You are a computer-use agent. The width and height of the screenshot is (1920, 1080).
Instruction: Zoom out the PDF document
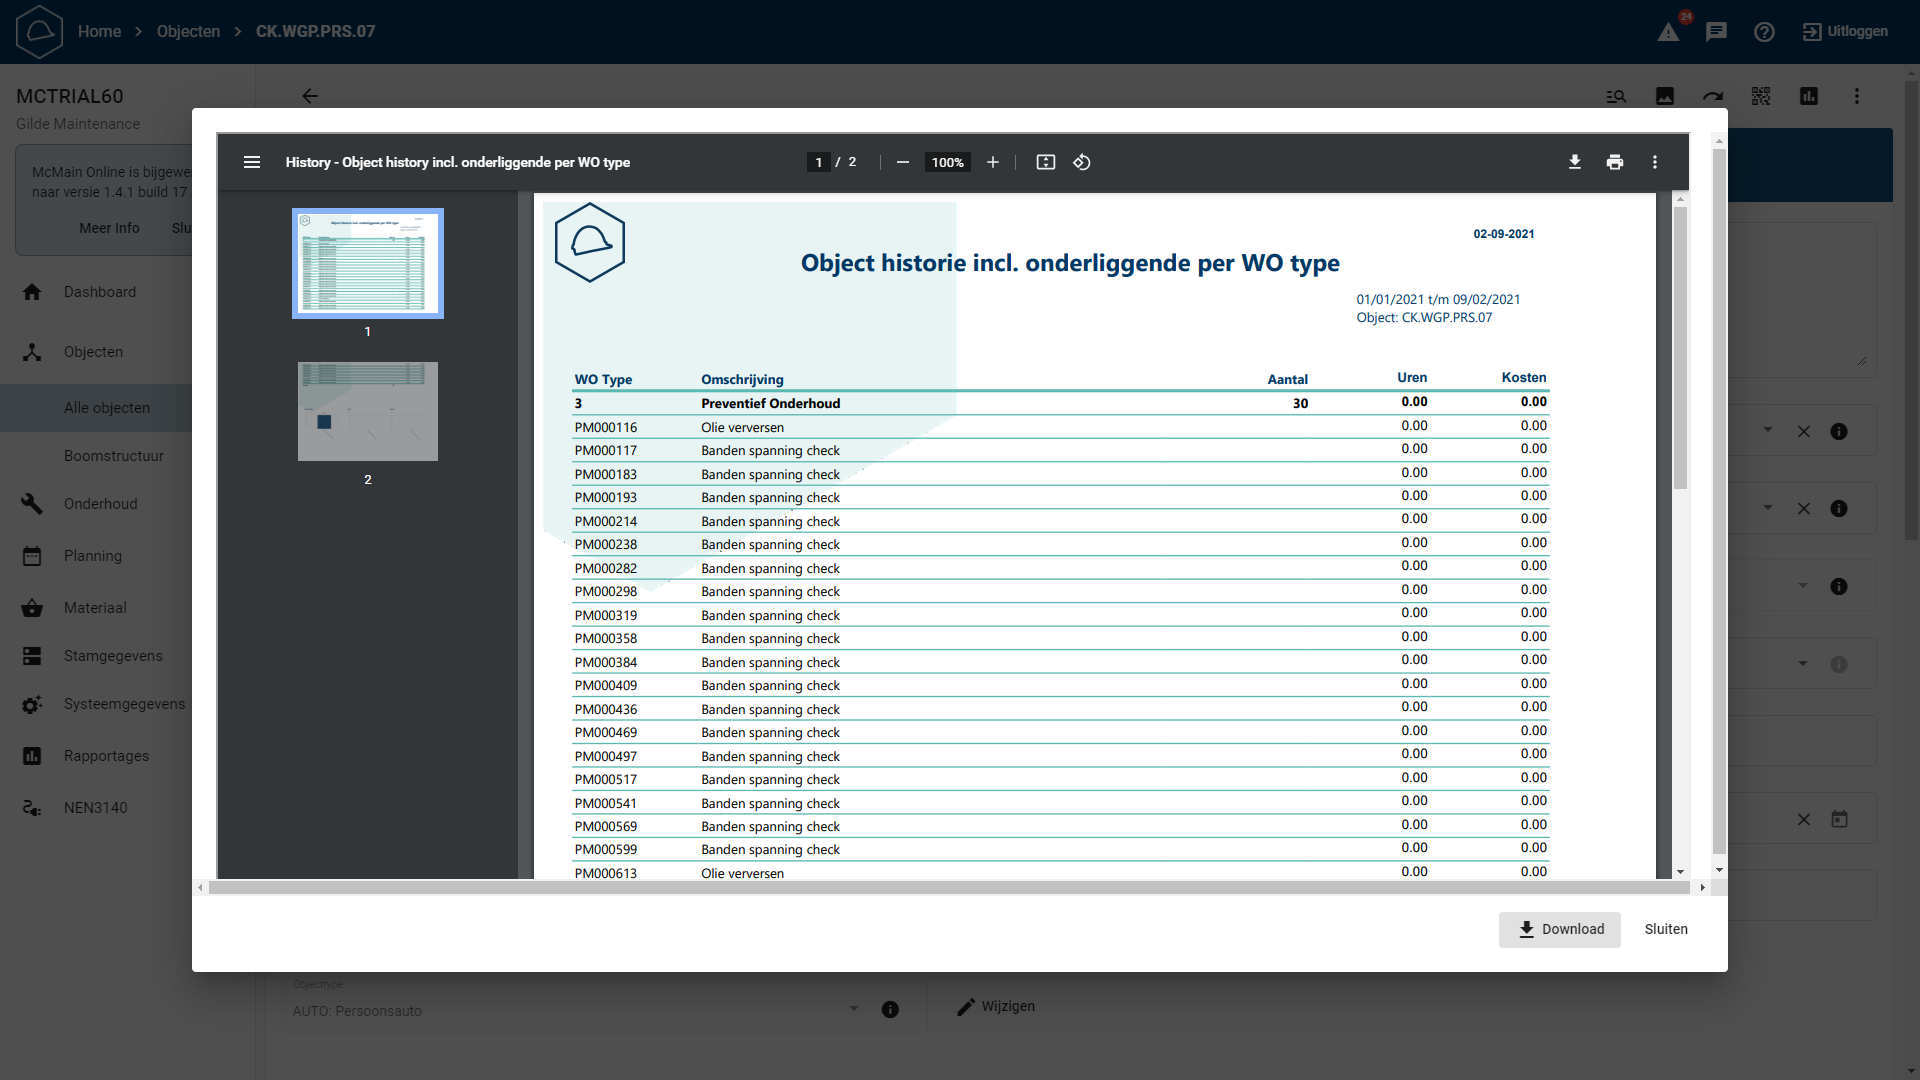903,162
